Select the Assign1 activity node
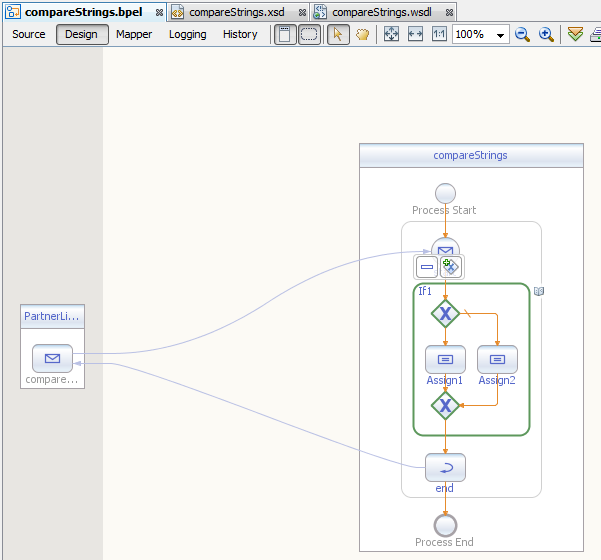This screenshot has height=560, width=601. (445, 359)
